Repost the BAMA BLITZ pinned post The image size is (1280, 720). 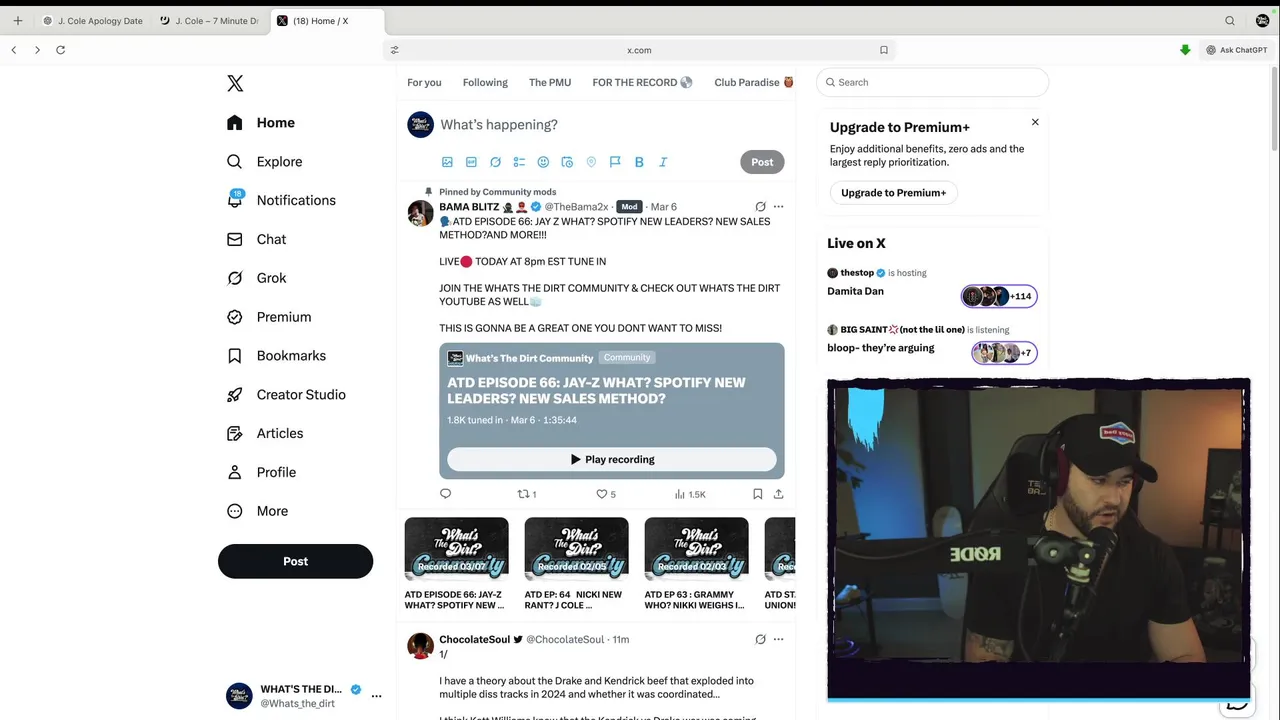(x=526, y=494)
